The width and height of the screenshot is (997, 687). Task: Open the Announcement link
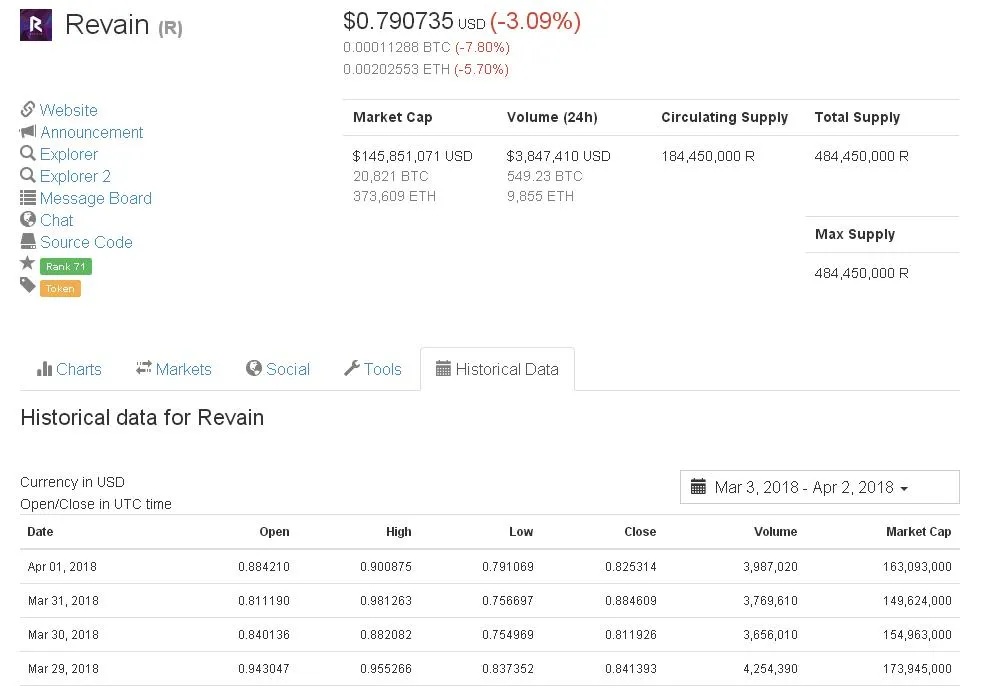coord(92,132)
